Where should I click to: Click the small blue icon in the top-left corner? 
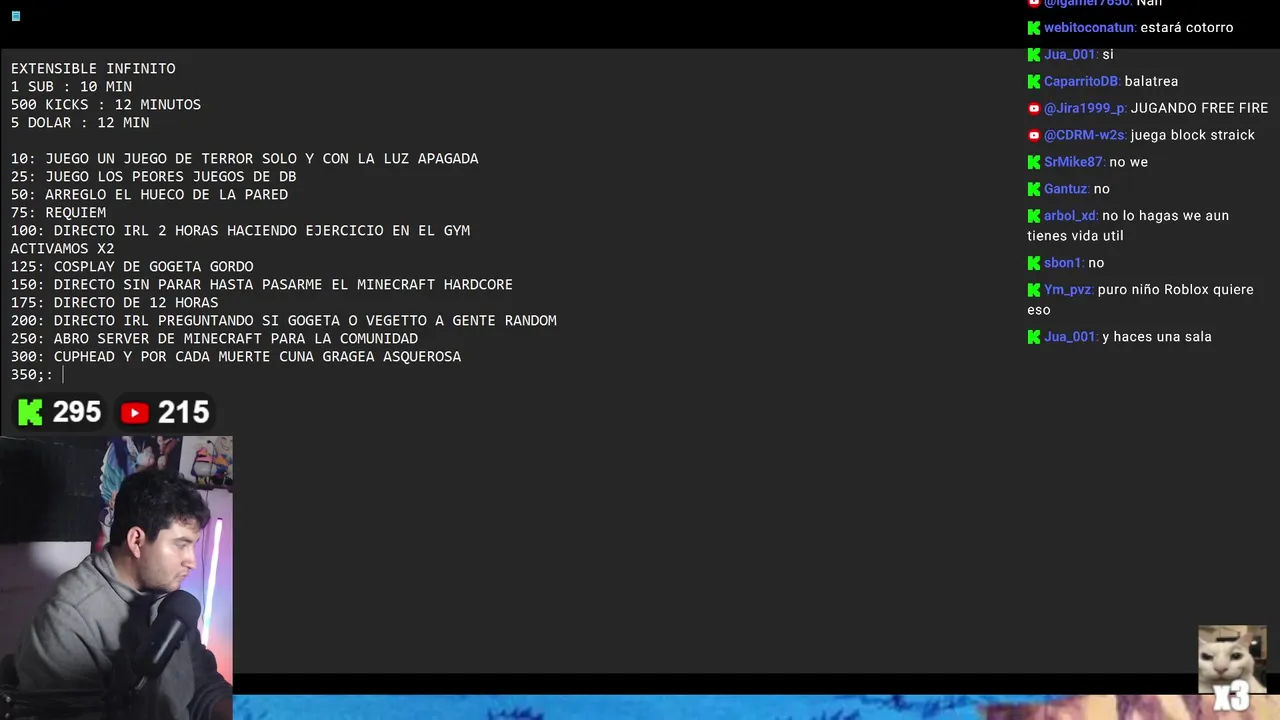[16, 16]
